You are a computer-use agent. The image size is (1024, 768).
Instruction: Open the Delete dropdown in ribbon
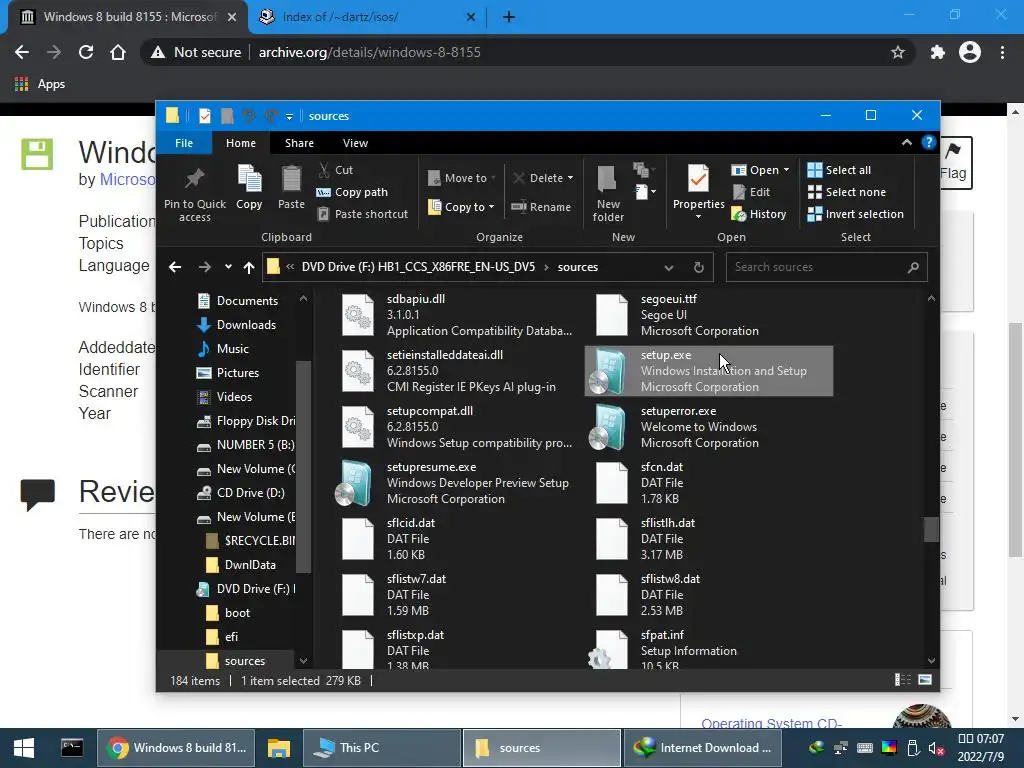click(543, 178)
